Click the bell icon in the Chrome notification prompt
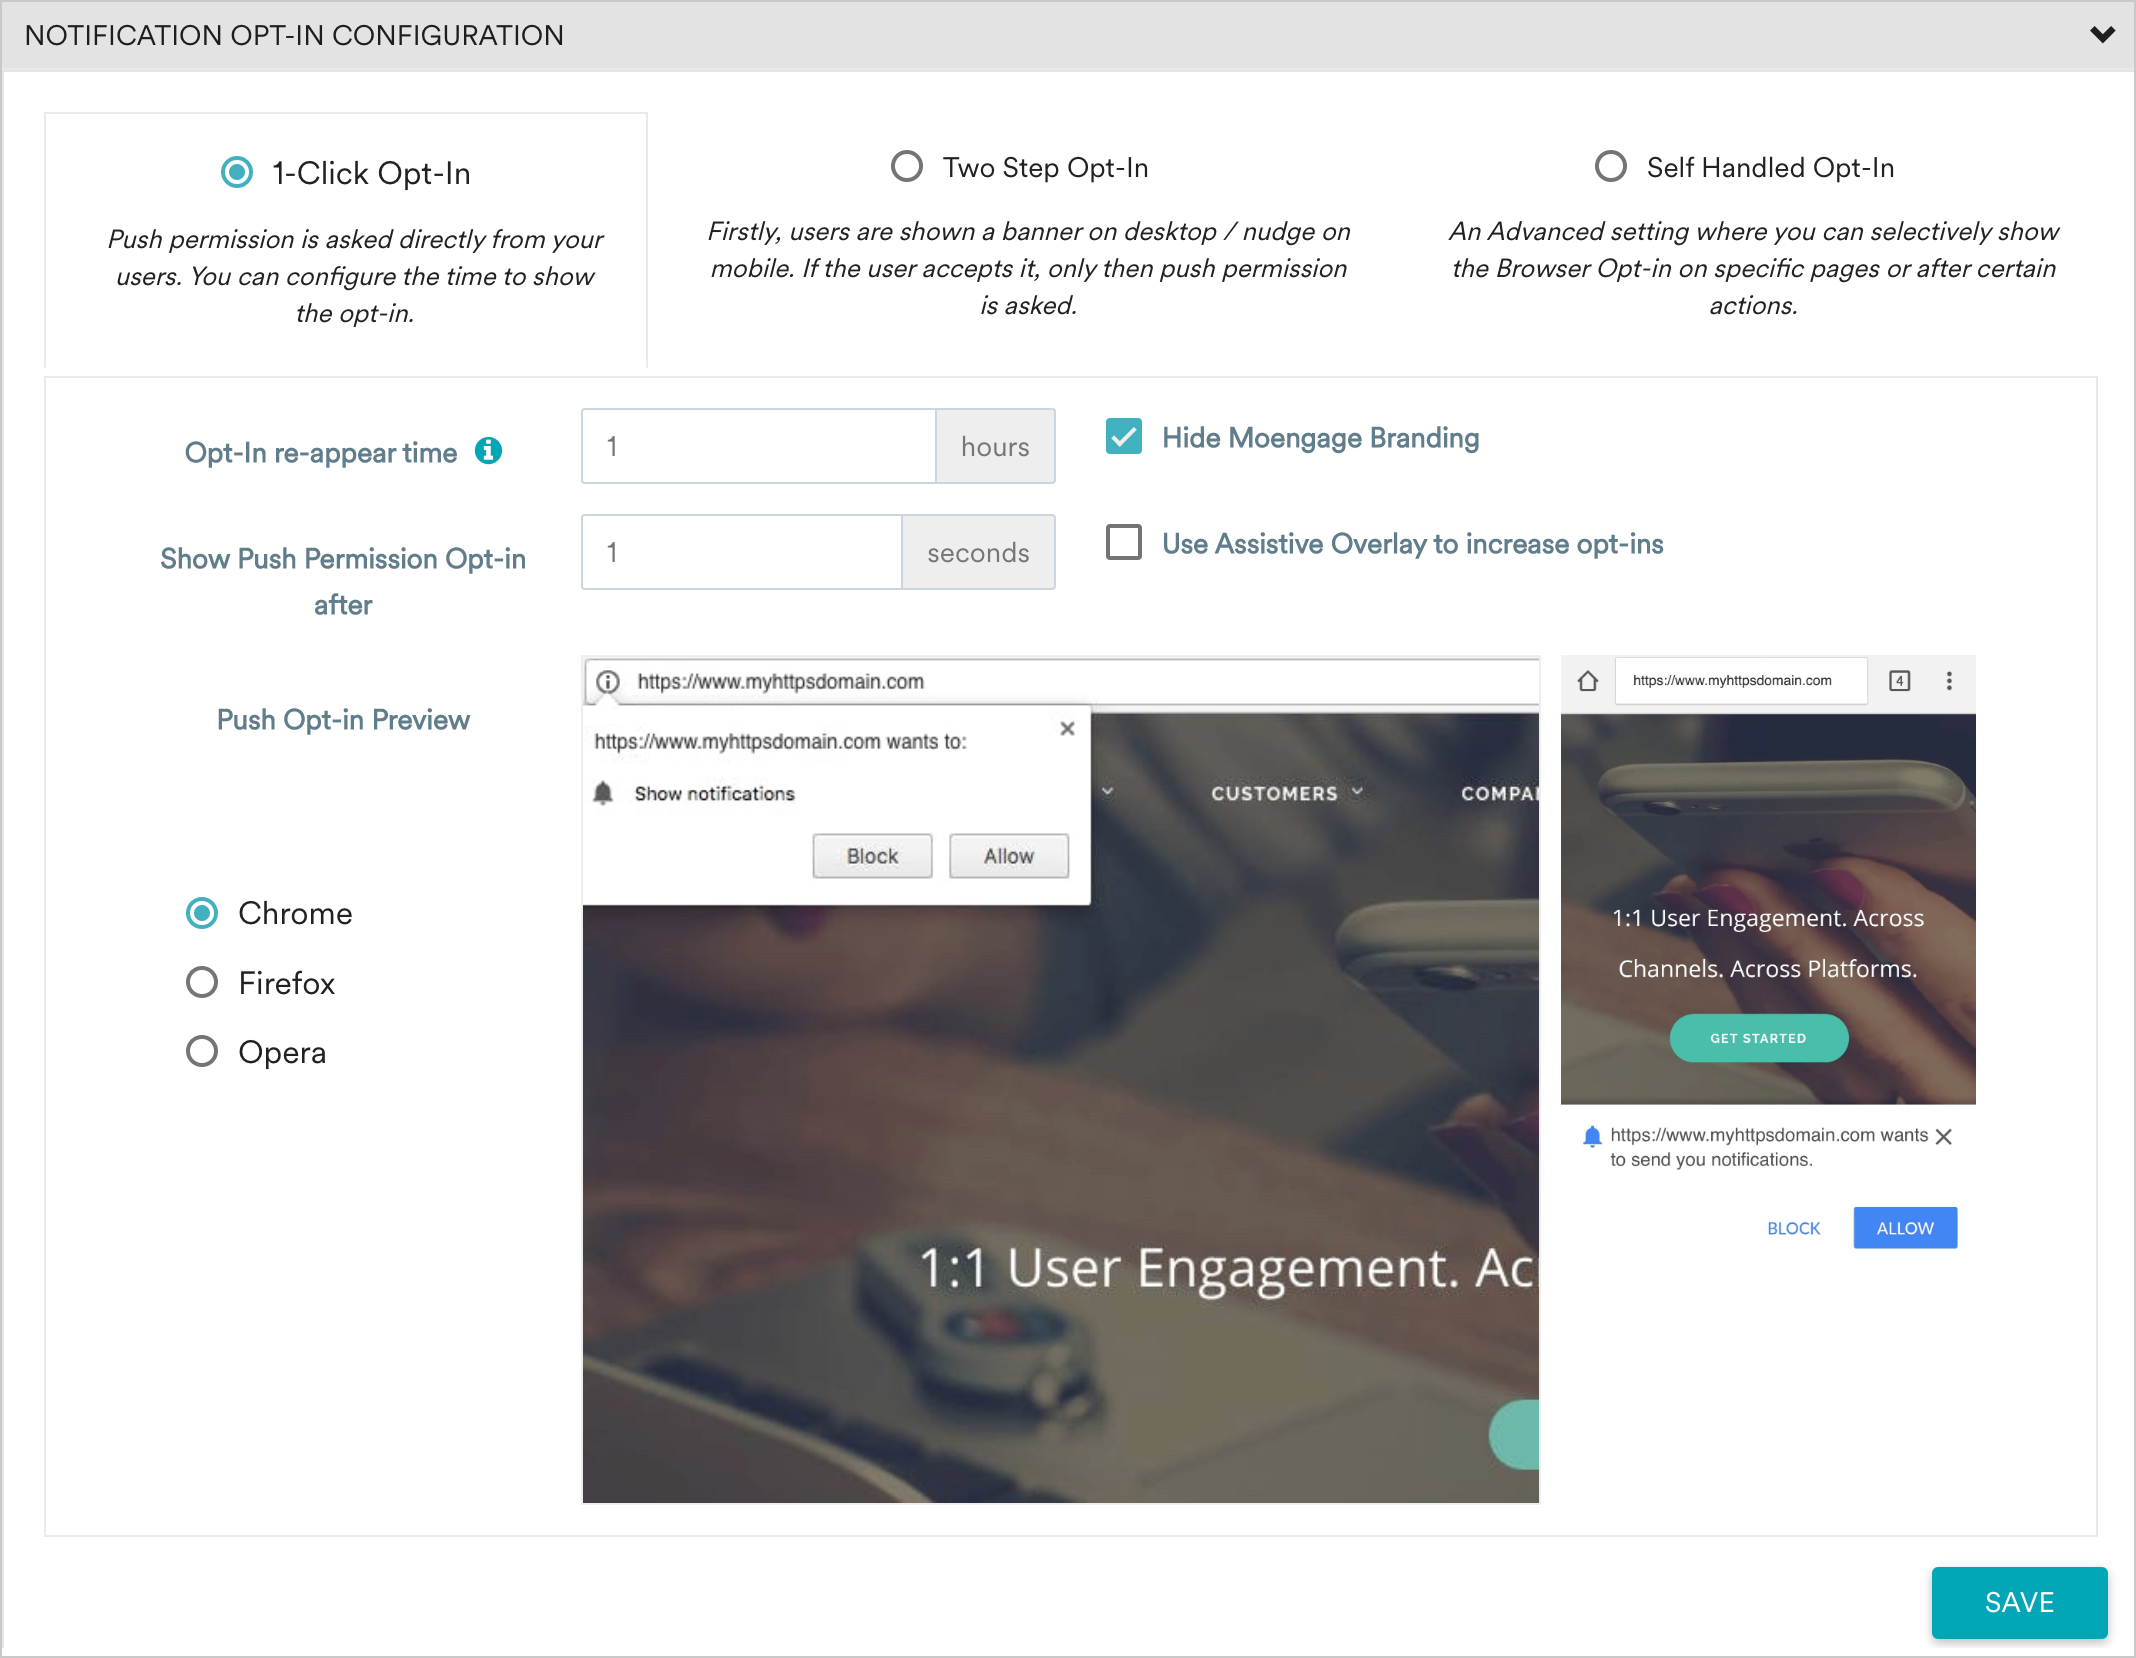This screenshot has width=2136, height=1658. click(604, 793)
